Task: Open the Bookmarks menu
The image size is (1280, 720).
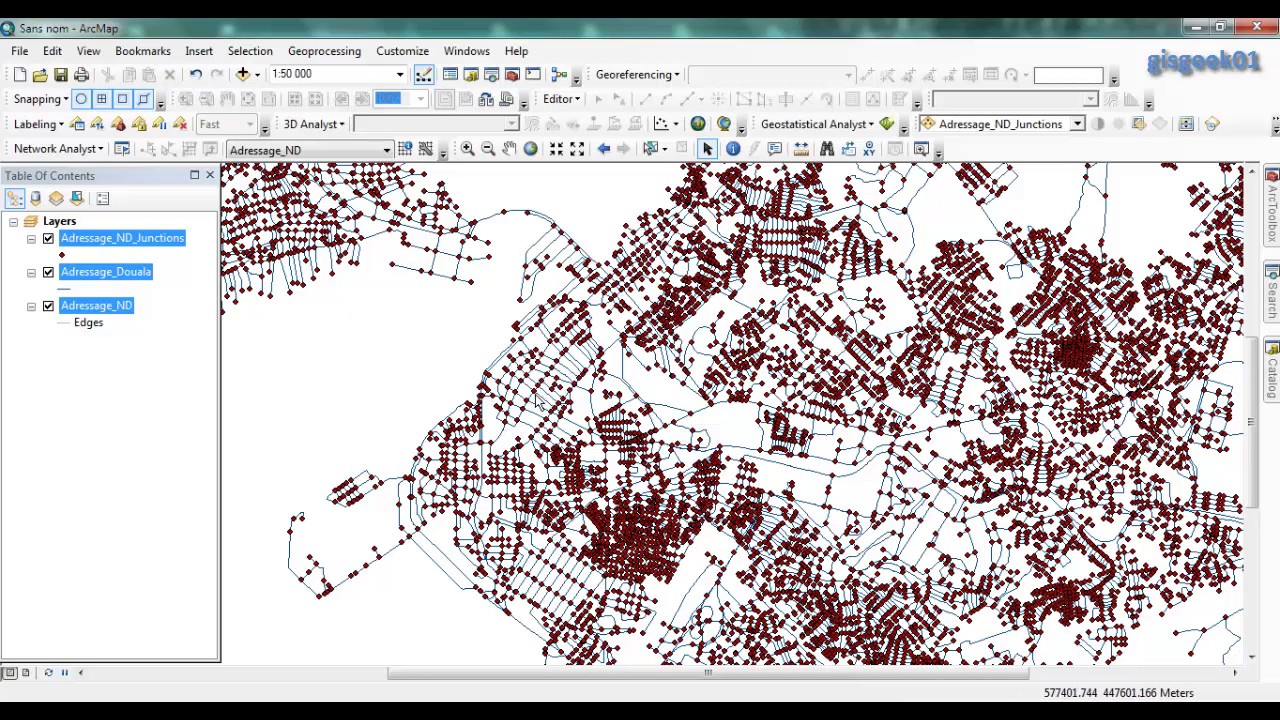Action: 143,51
